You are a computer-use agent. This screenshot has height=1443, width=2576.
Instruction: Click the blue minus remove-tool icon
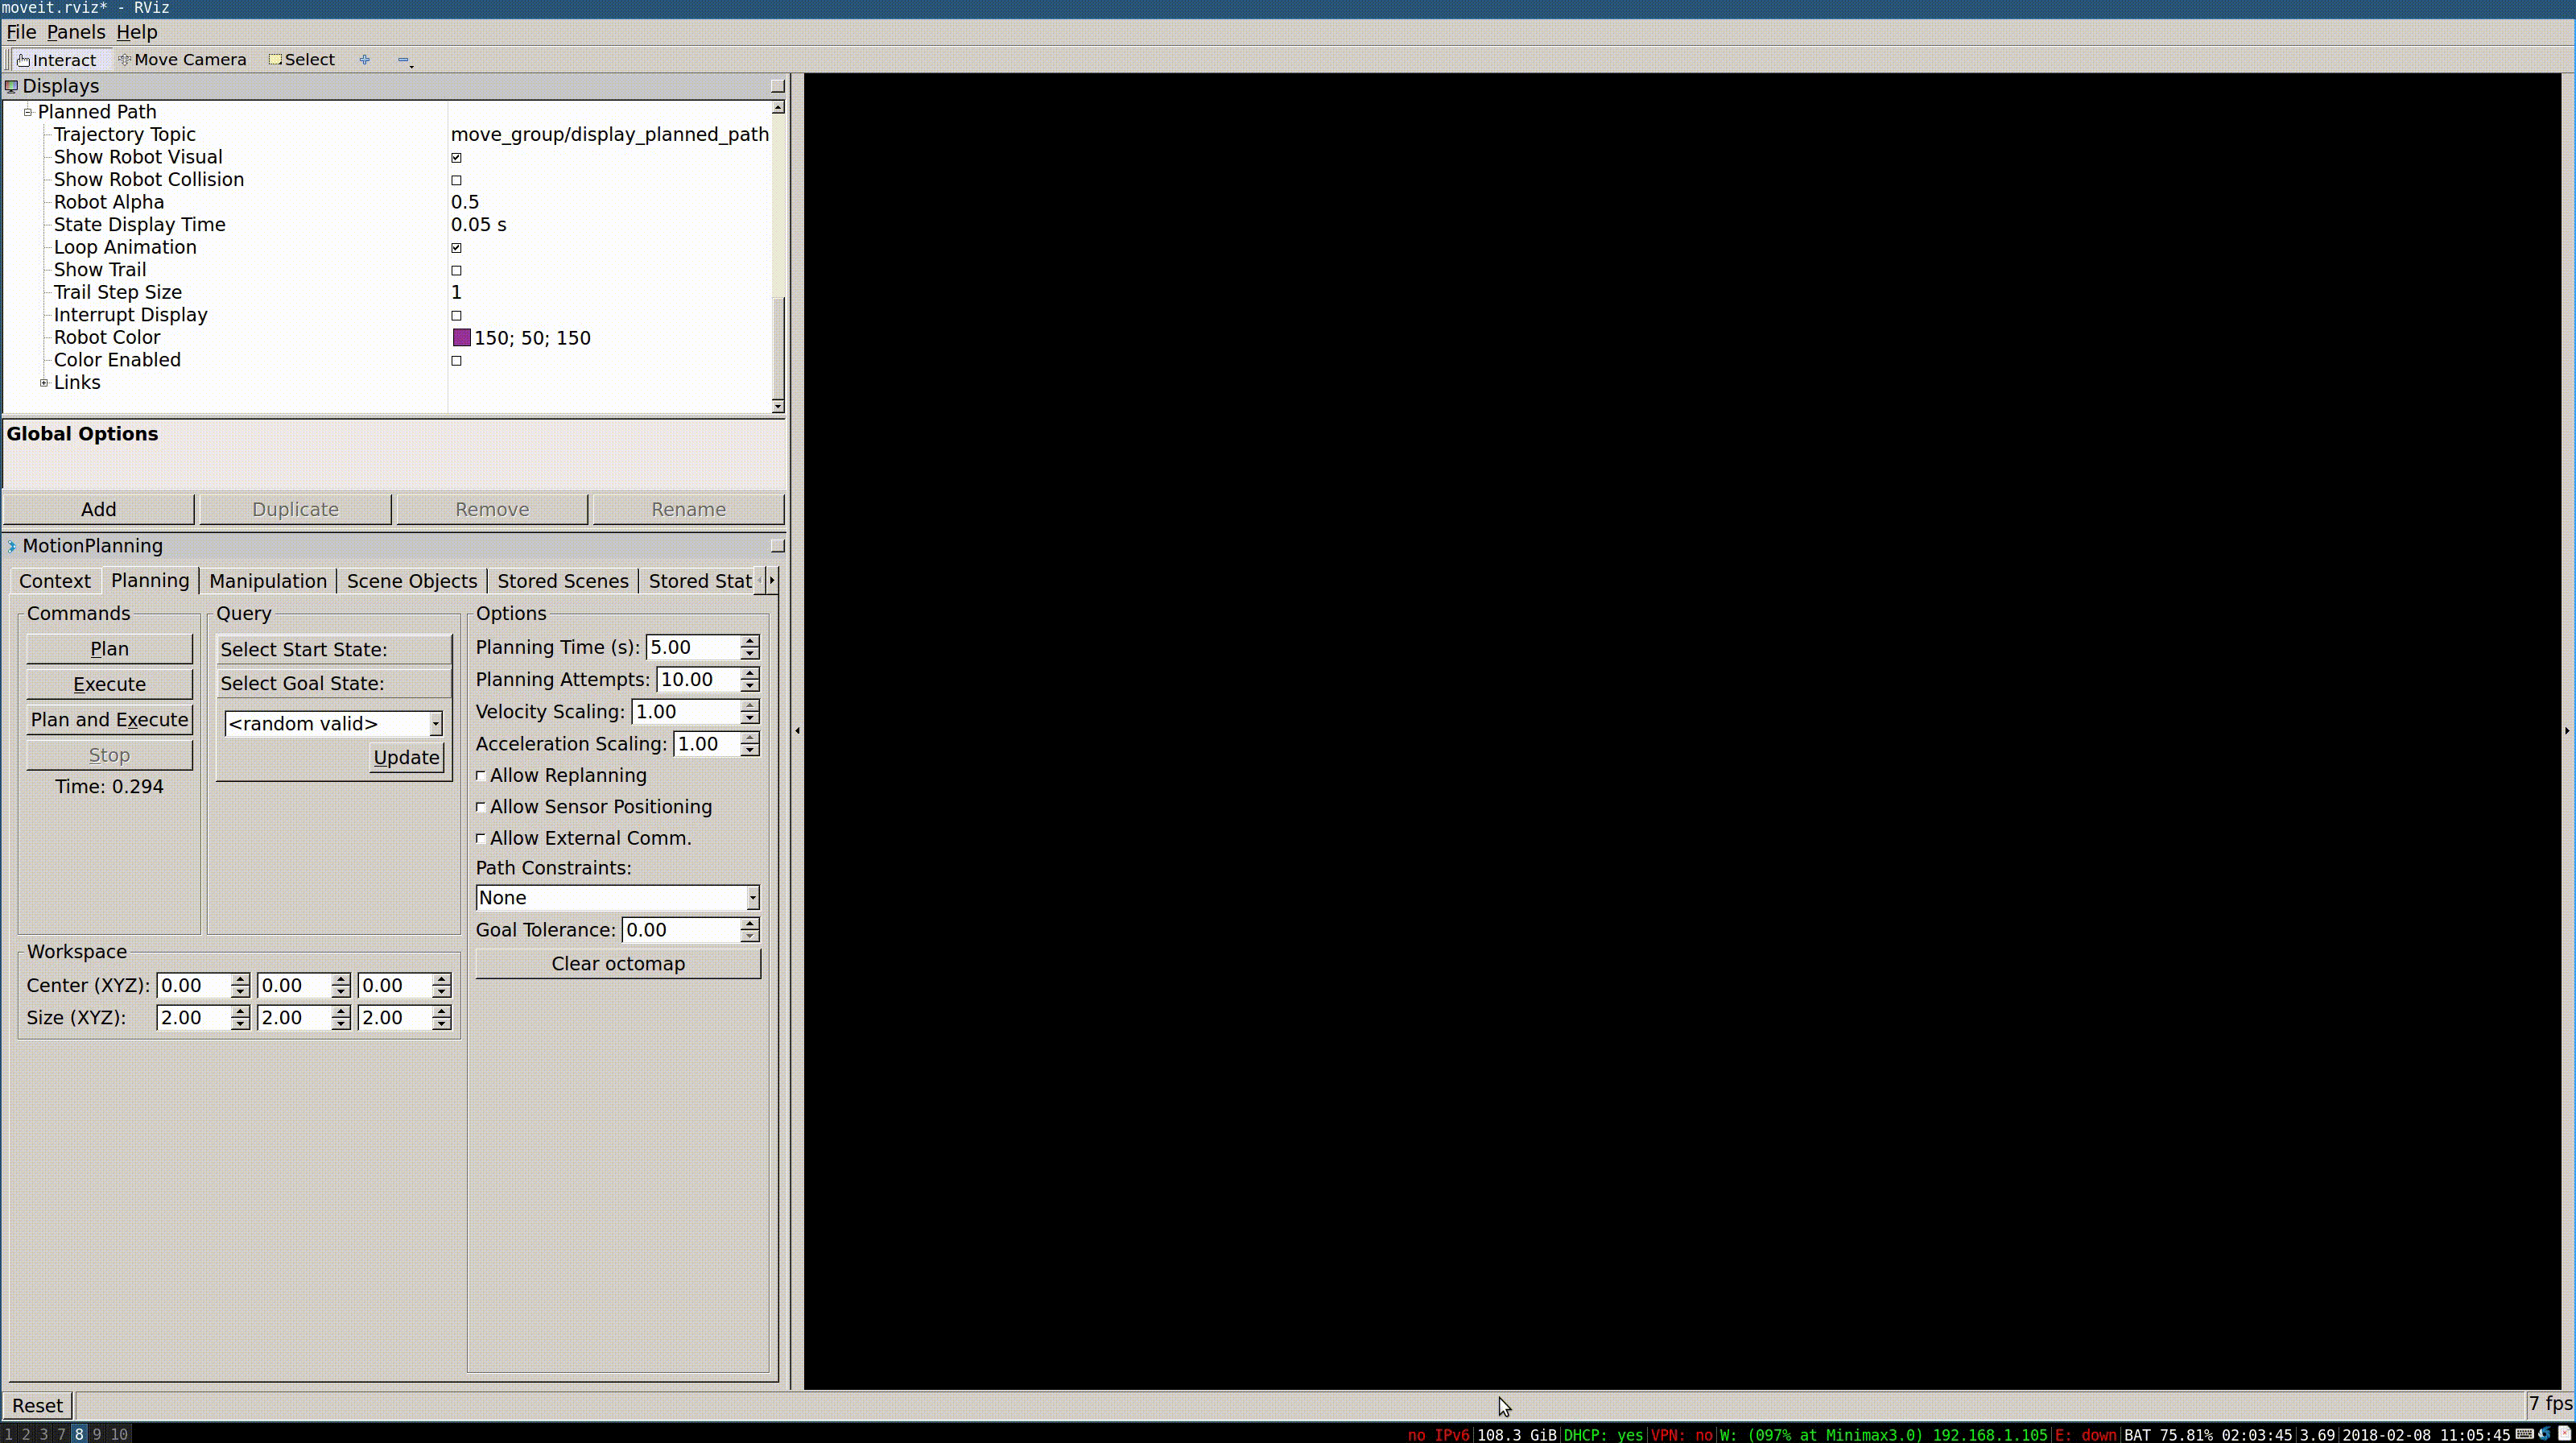403,60
